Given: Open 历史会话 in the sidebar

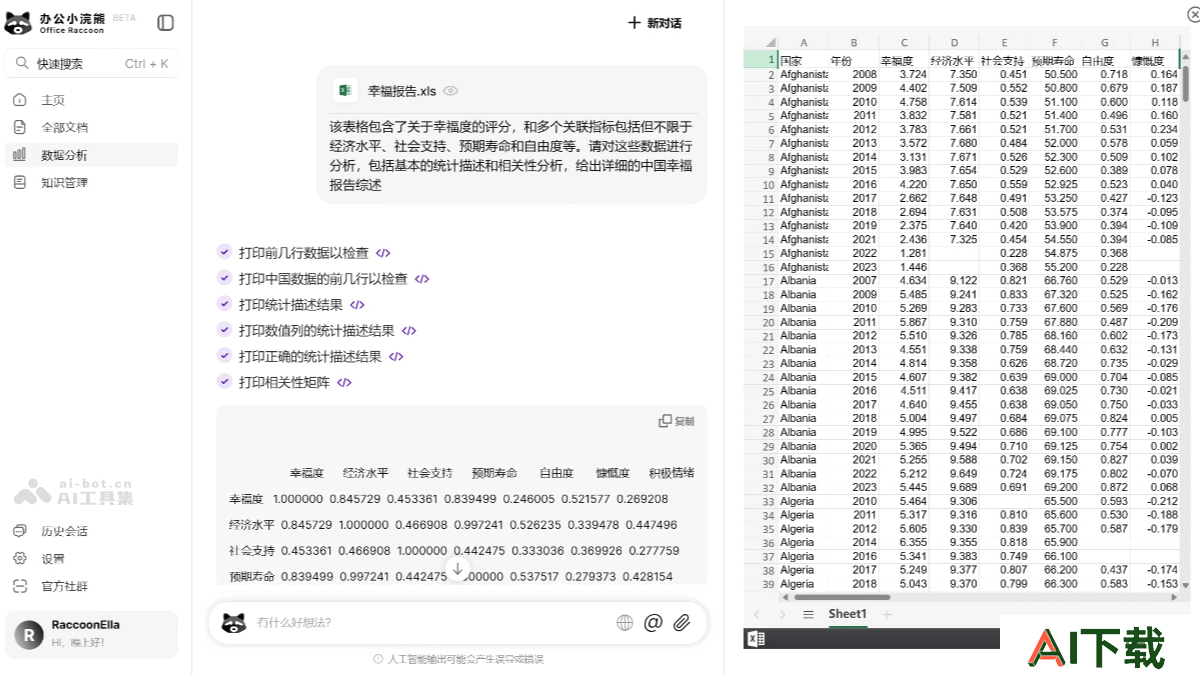Looking at the screenshot, I should pos(64,531).
